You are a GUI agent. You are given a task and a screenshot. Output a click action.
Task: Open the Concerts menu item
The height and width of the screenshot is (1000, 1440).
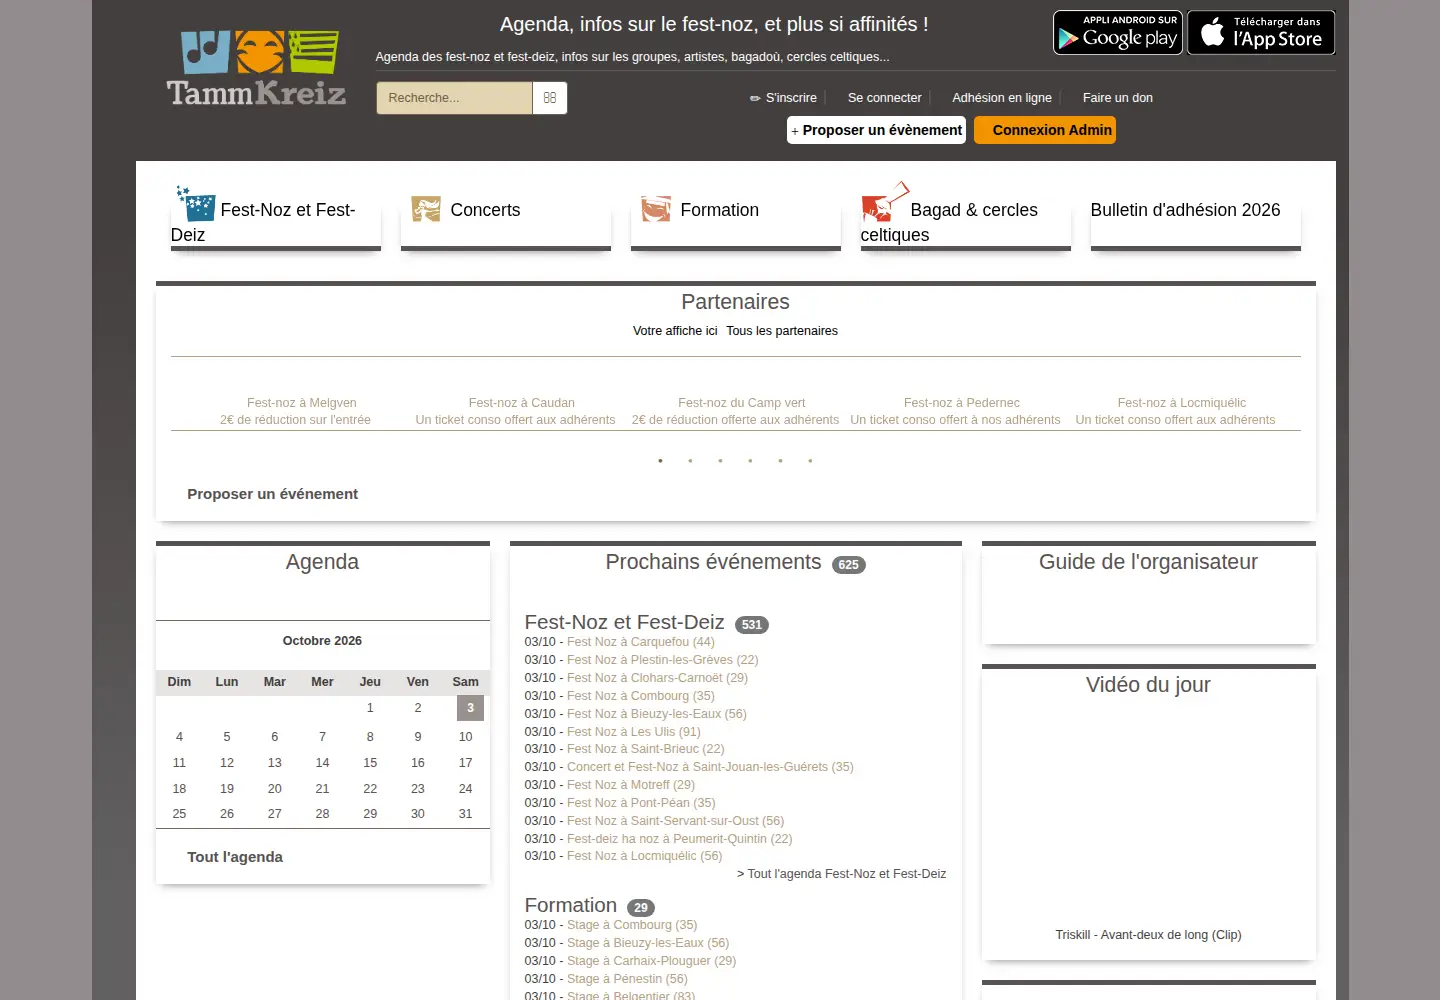pyautogui.click(x=485, y=210)
